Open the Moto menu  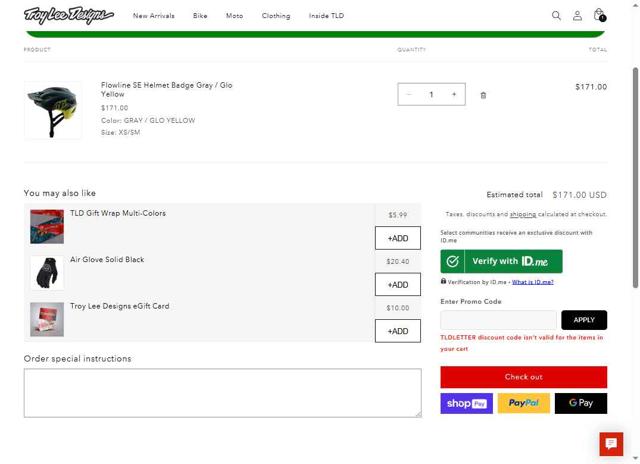(234, 16)
